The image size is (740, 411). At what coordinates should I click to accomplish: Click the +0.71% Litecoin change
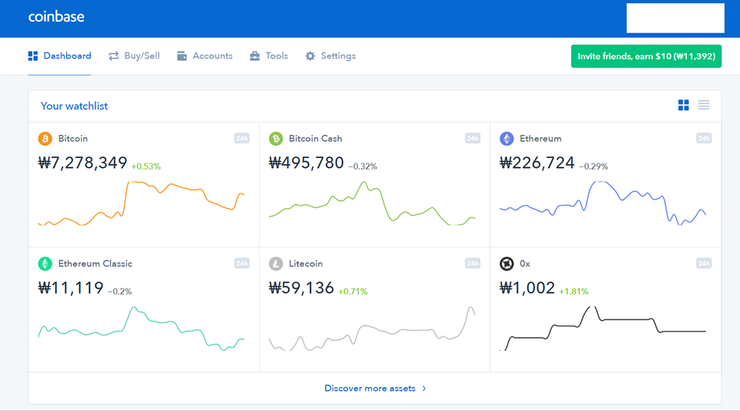[x=353, y=291]
